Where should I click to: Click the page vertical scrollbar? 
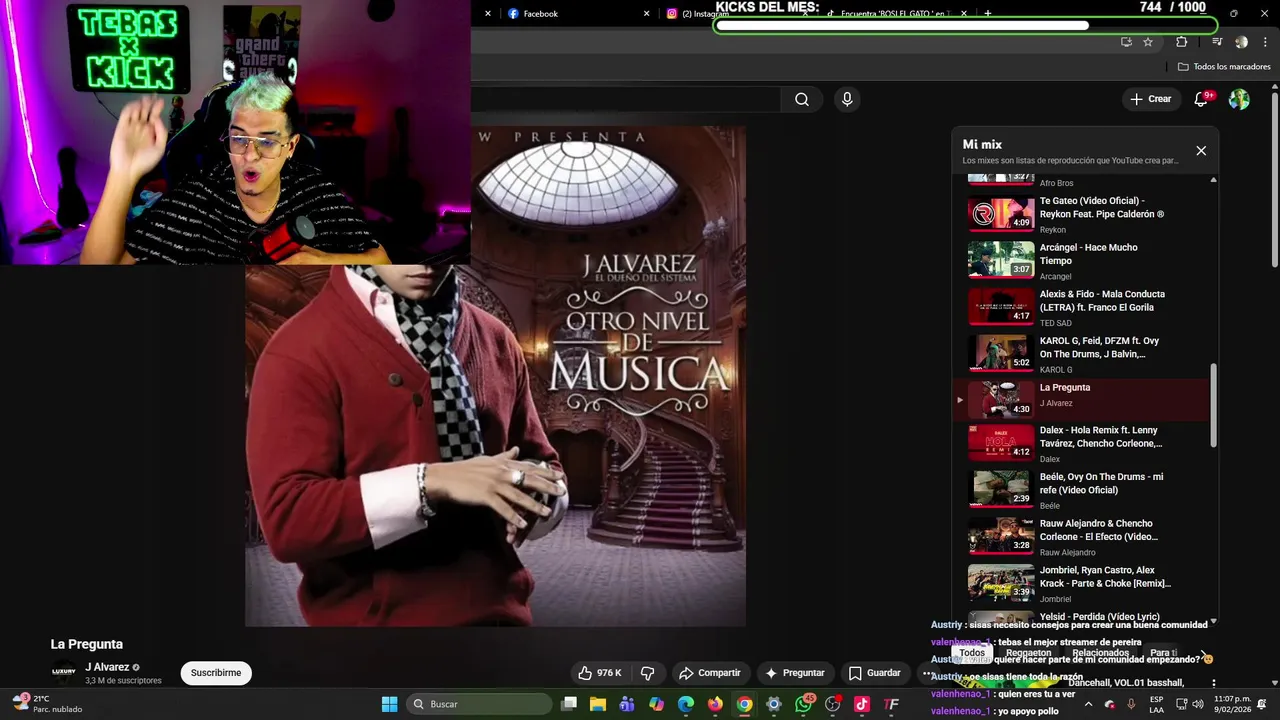pos(1274,180)
